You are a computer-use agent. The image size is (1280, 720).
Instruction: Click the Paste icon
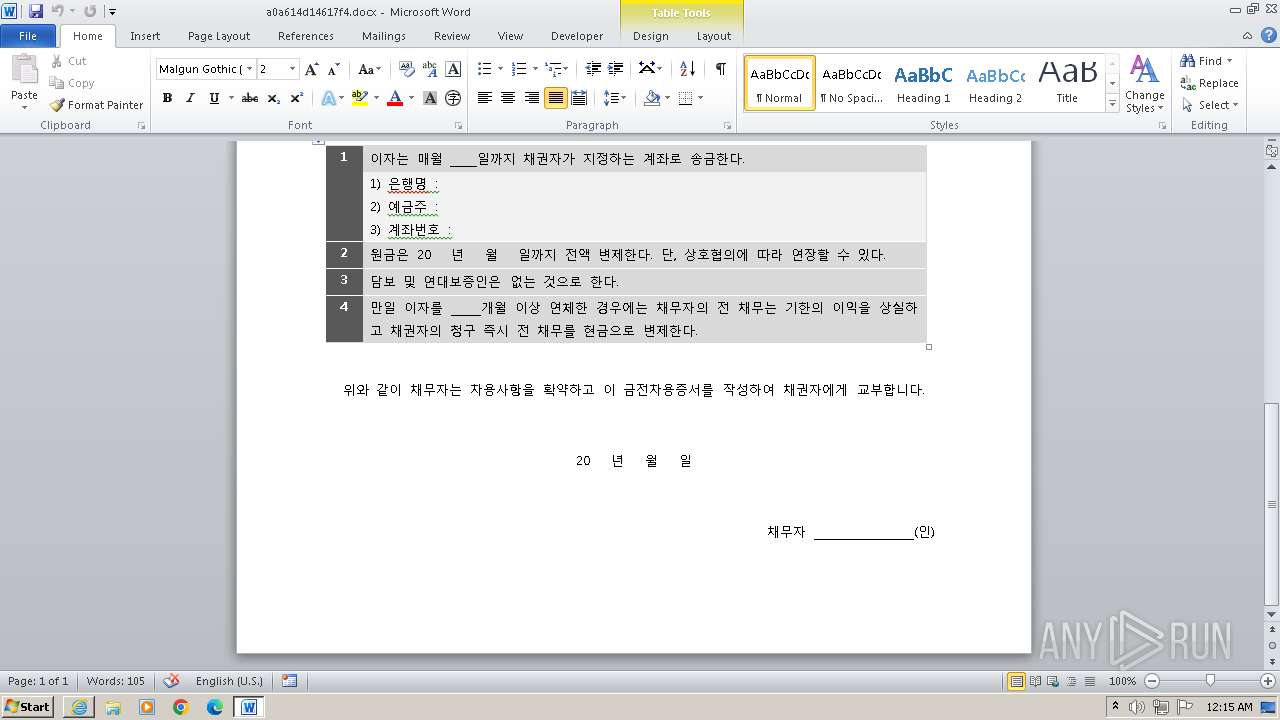click(24, 70)
